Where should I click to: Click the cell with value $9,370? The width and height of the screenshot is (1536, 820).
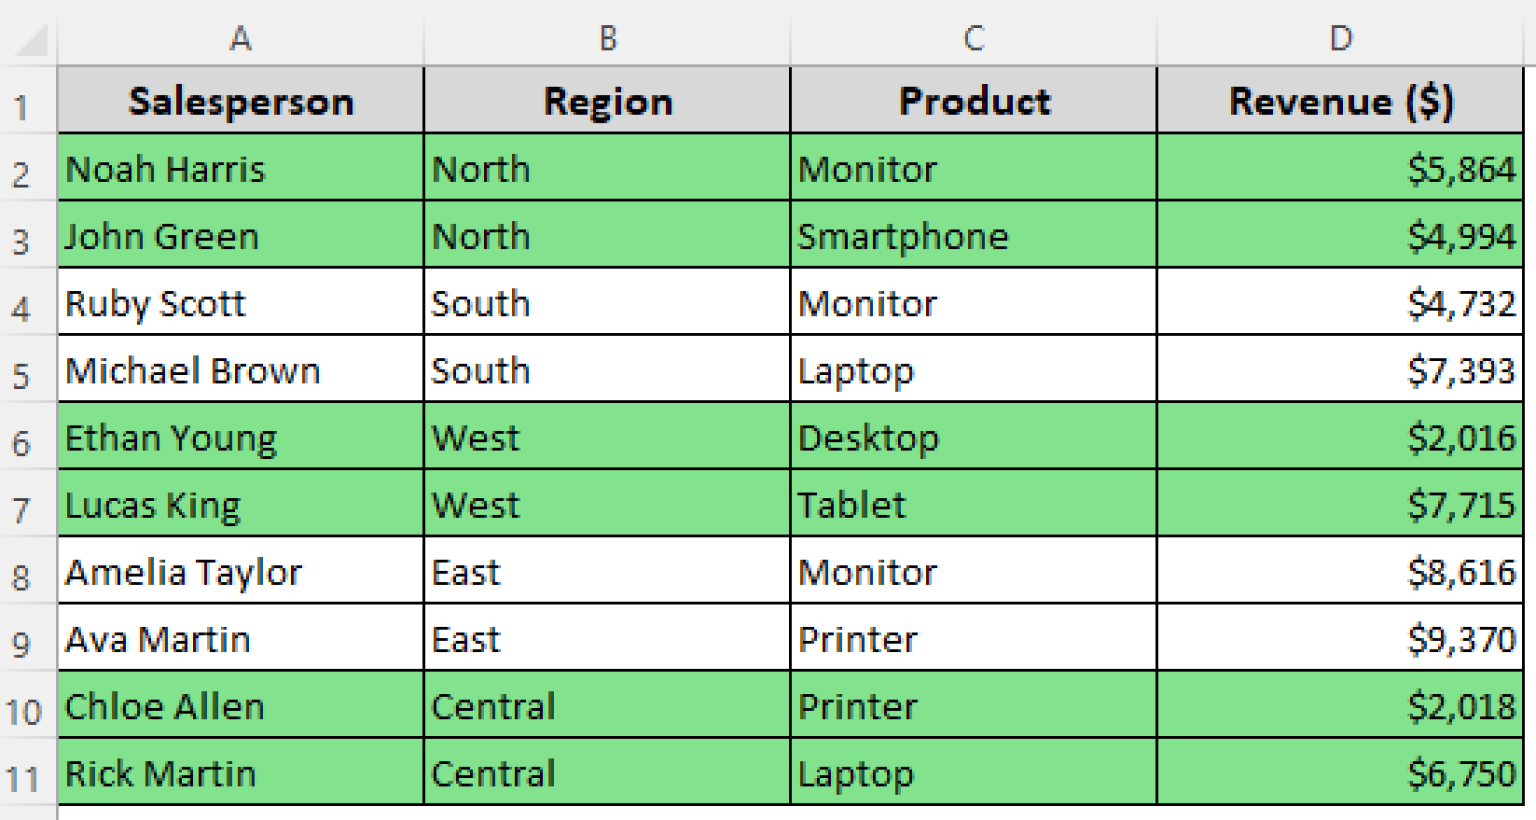1340,638
